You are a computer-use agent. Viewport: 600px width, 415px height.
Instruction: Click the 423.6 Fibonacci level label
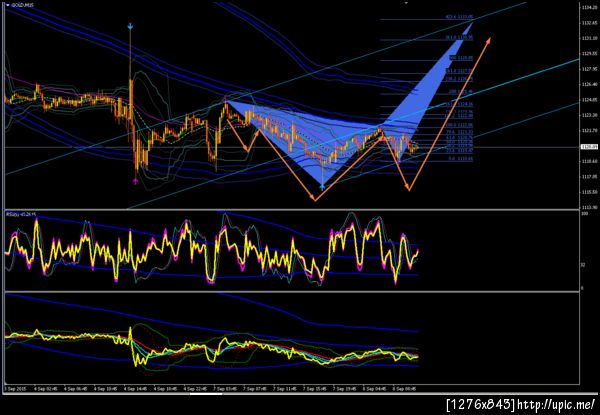[x=459, y=17]
